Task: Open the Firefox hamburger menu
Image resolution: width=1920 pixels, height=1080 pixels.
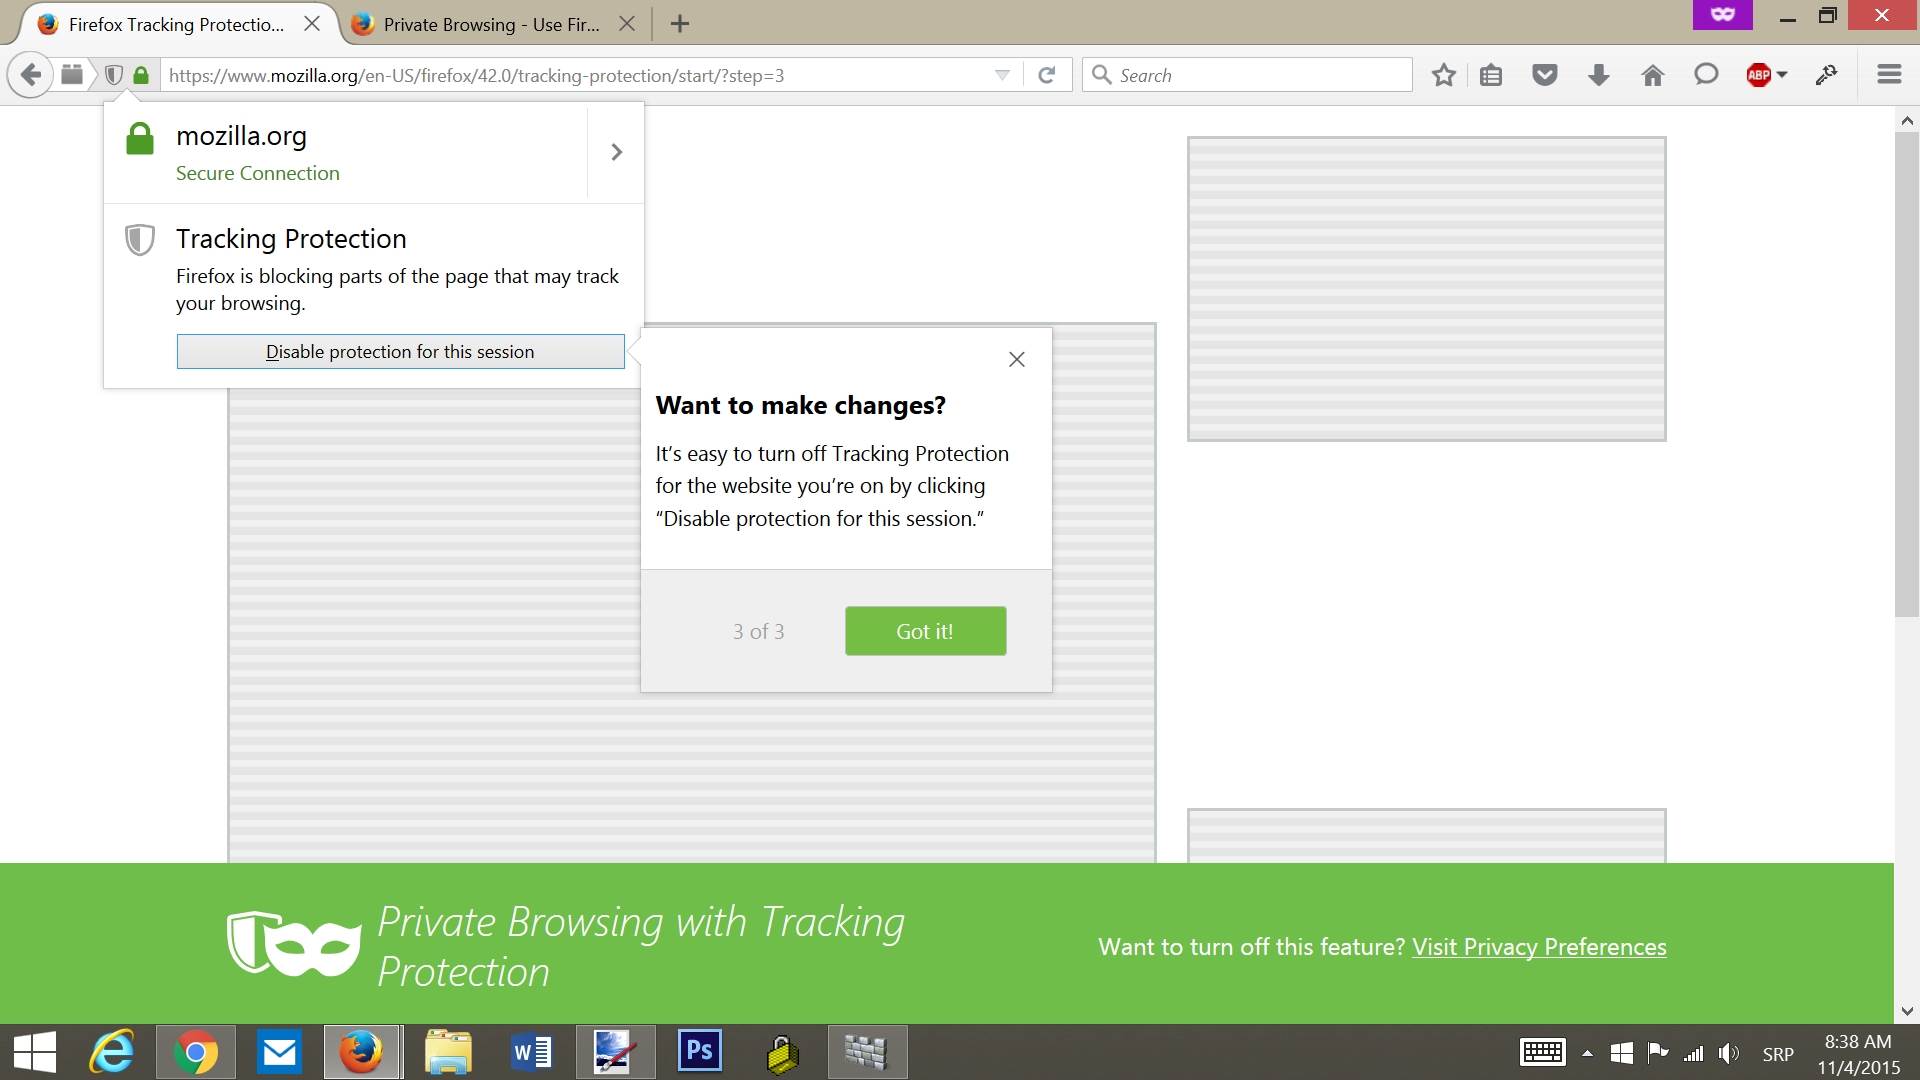Action: 1889,74
